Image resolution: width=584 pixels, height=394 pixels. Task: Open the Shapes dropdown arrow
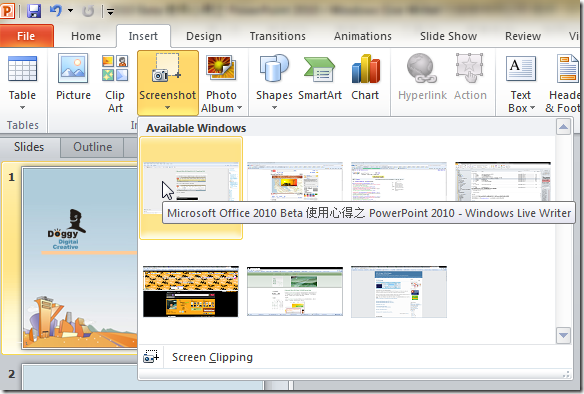[x=274, y=108]
